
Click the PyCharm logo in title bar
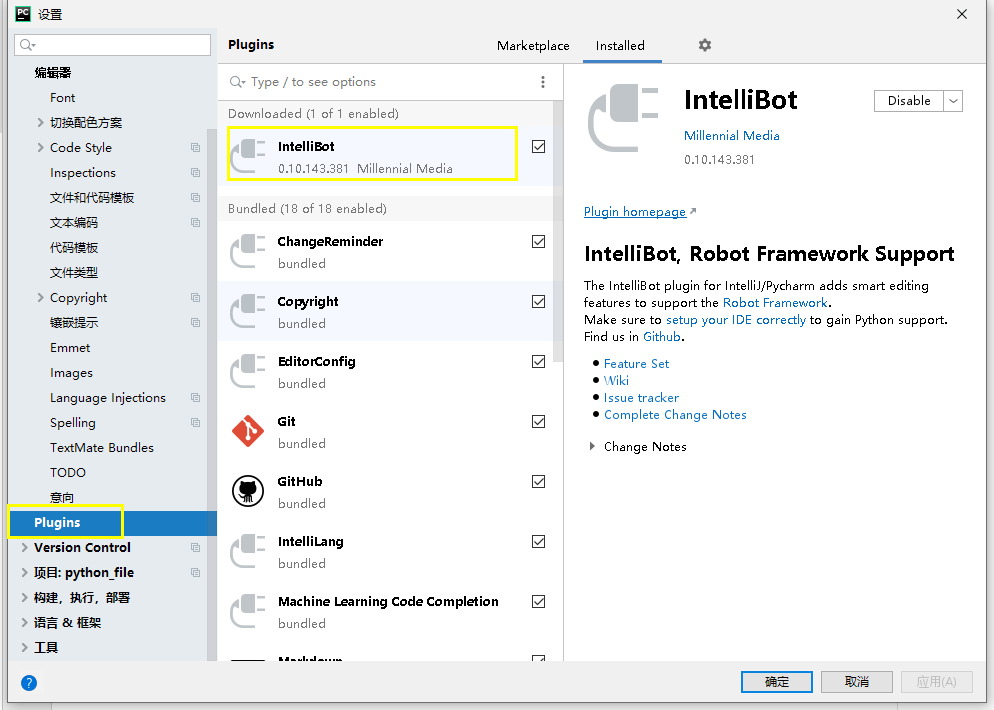click(x=23, y=14)
